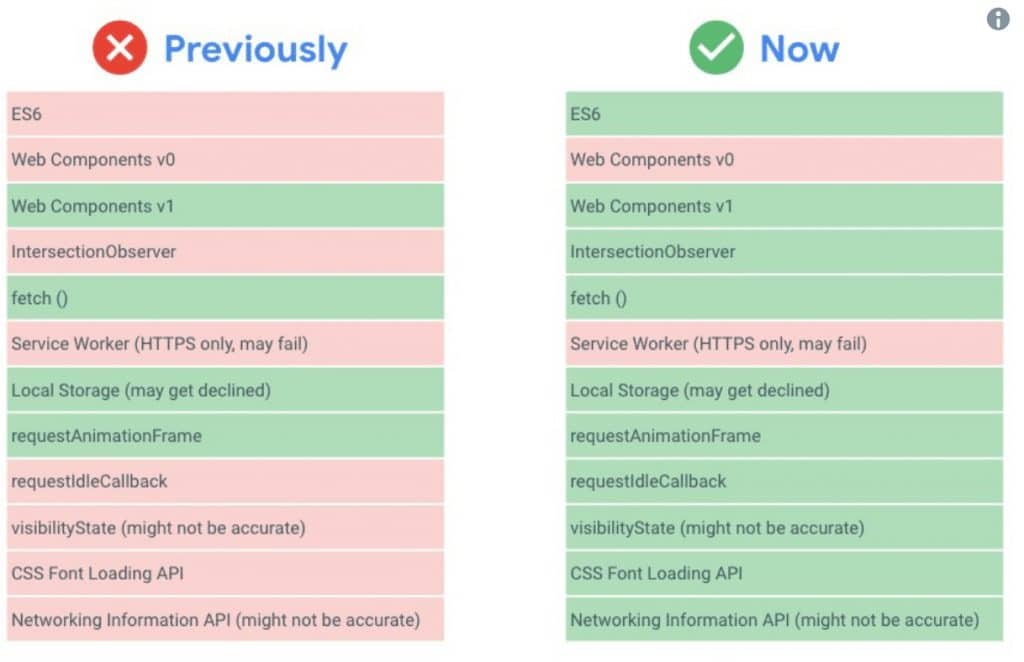Image resolution: width=1024 pixels, height=662 pixels.
Task: Click the Now heading text
Action: point(799,49)
